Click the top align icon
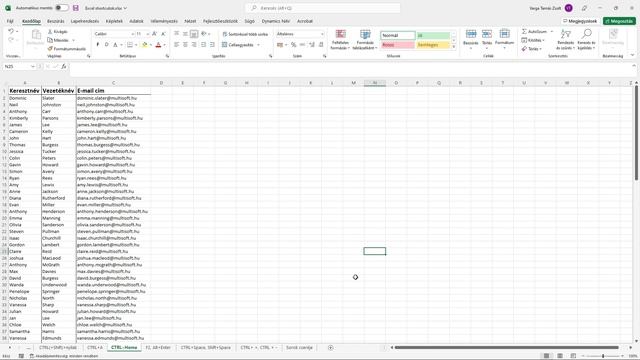This screenshot has width=640, height=360. [176, 34]
